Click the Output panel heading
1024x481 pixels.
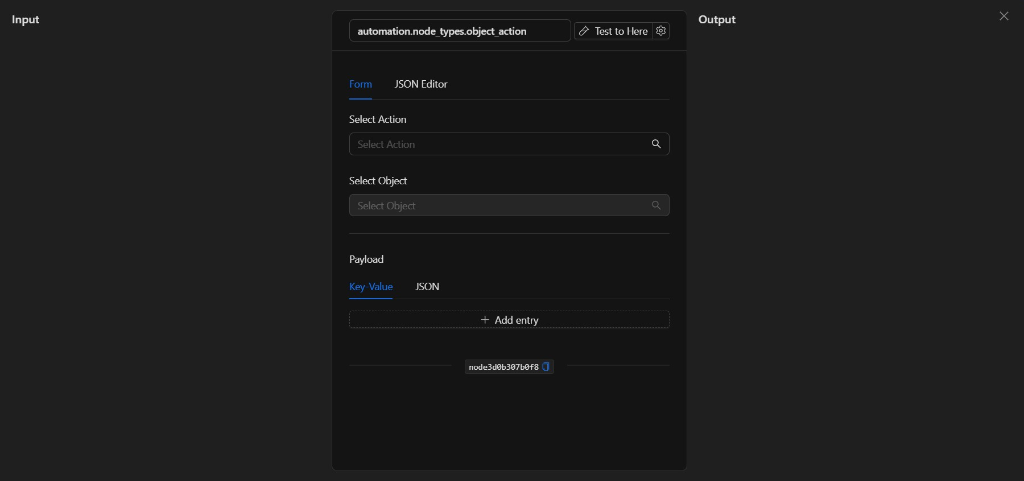tap(716, 20)
